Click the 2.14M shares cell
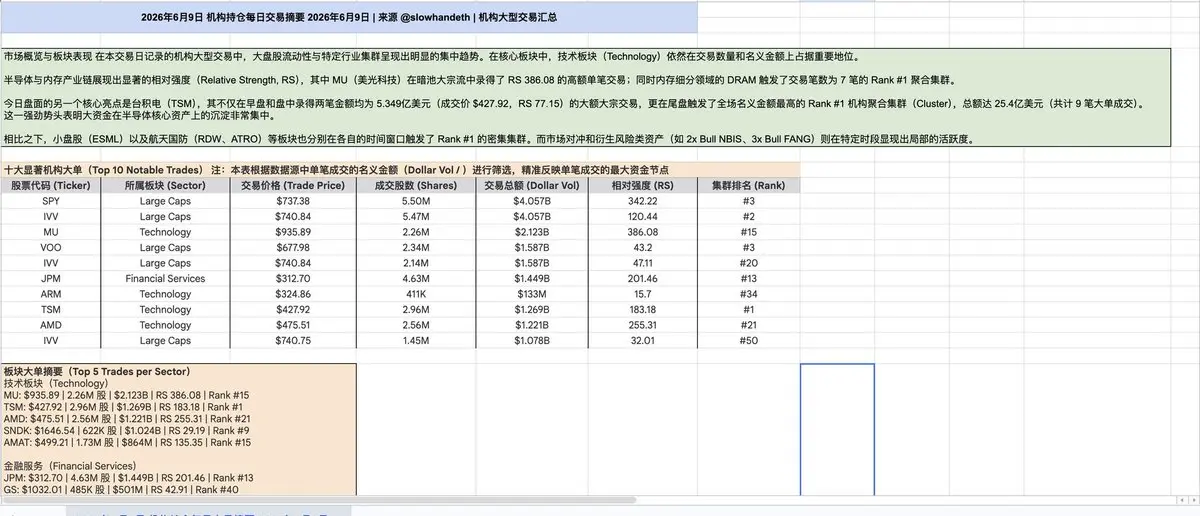Screen dimensions: 1200x516 [415, 263]
